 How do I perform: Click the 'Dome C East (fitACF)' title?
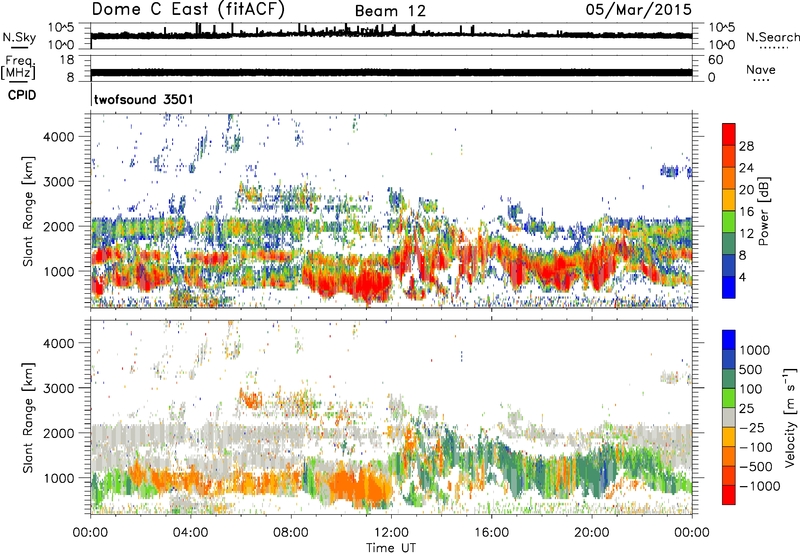[x=188, y=10]
